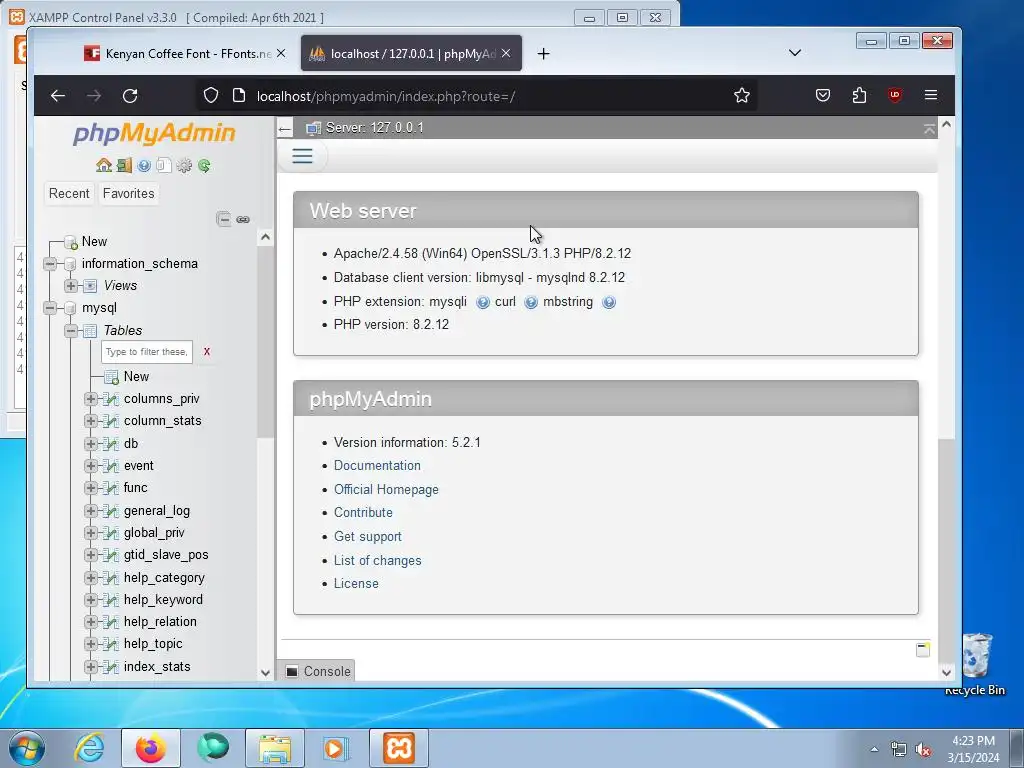Expand the db table node
1024x768 pixels.
pos(91,444)
